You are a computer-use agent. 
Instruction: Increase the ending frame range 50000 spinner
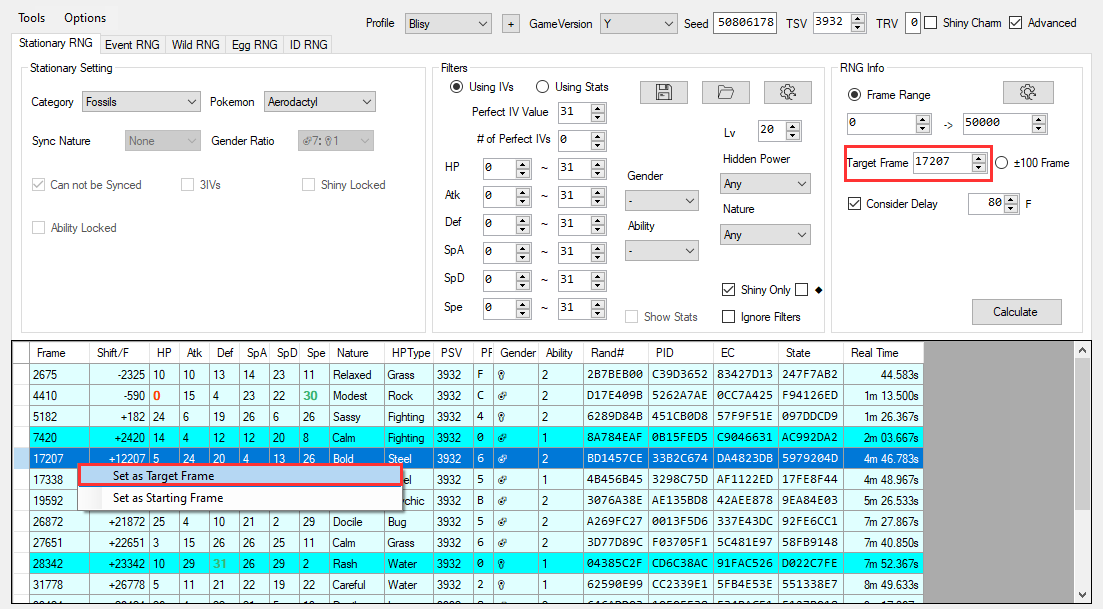(x=1038, y=119)
